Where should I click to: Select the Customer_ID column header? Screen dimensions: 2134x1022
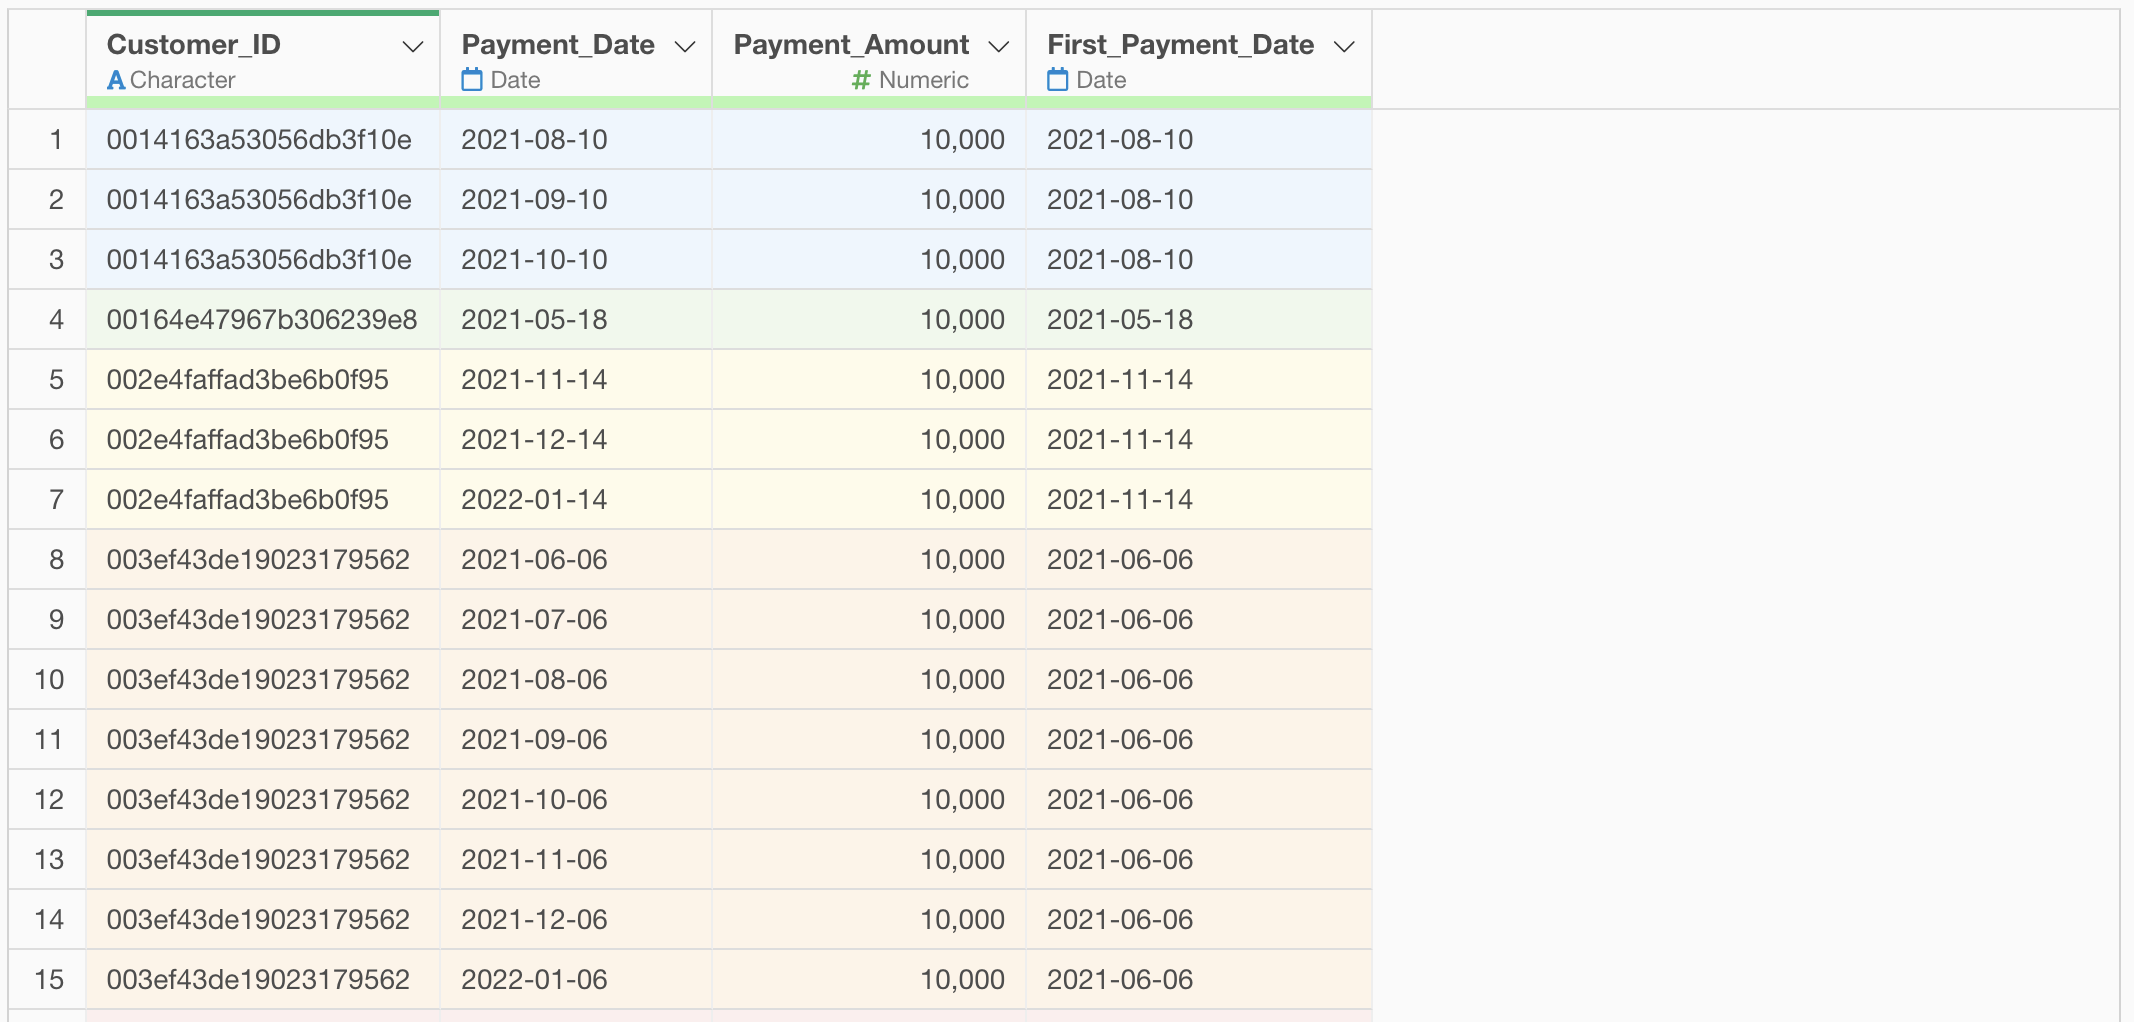click(194, 45)
